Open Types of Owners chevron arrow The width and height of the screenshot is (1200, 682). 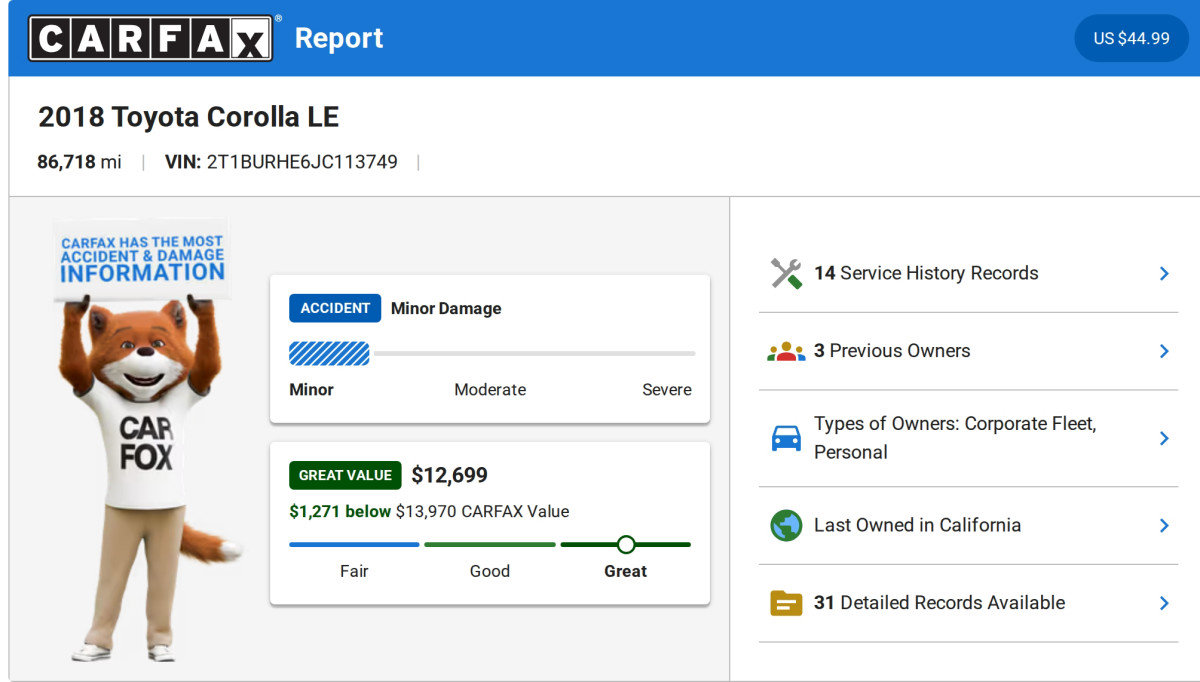coord(1164,438)
